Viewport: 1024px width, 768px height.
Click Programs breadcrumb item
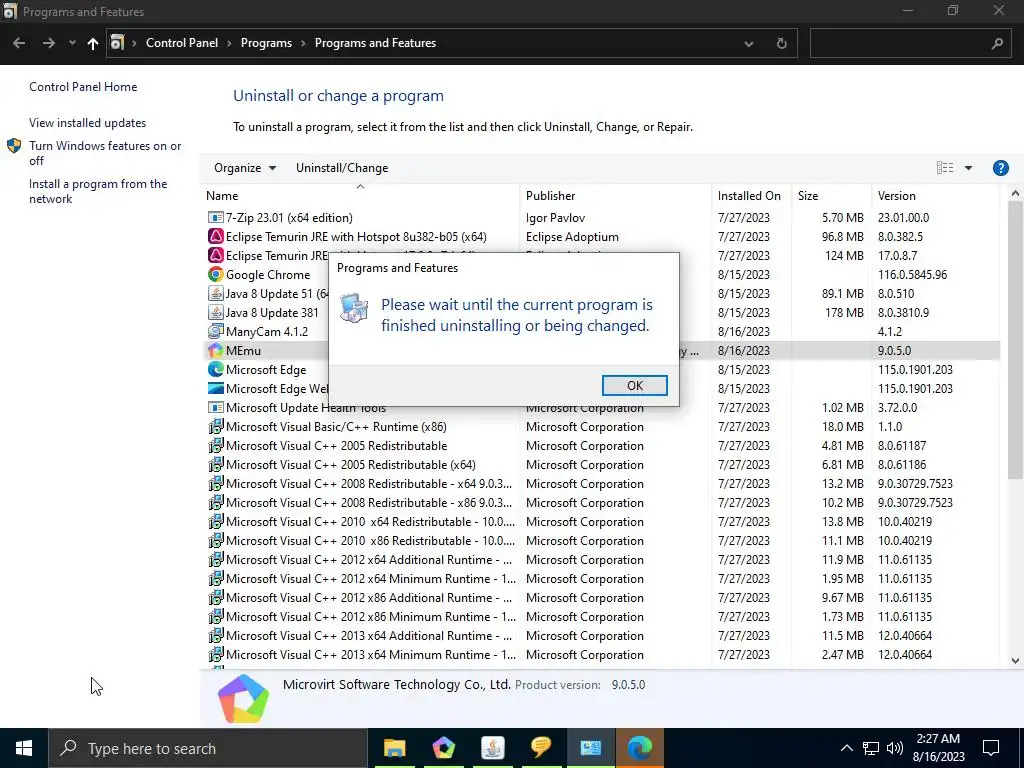pyautogui.click(x=266, y=43)
